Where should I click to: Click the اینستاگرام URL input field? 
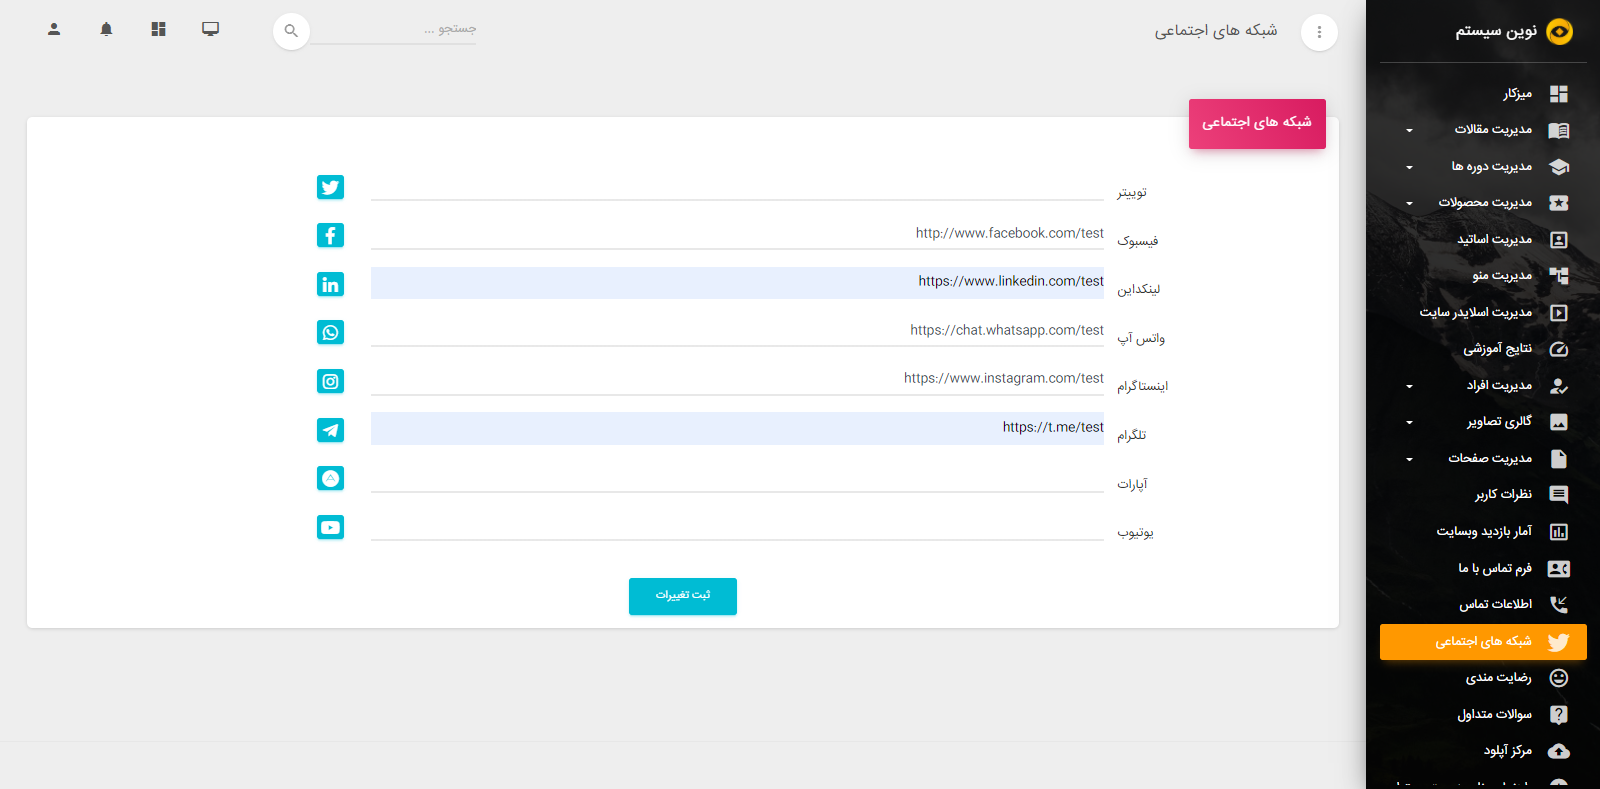click(x=737, y=379)
